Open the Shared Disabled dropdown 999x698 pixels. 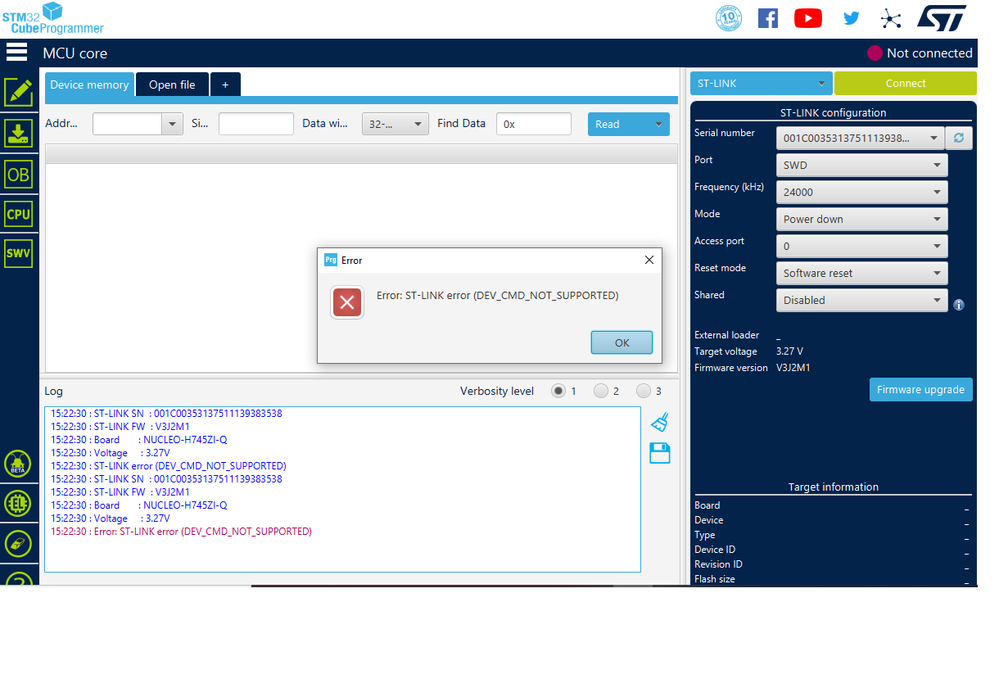tap(861, 300)
